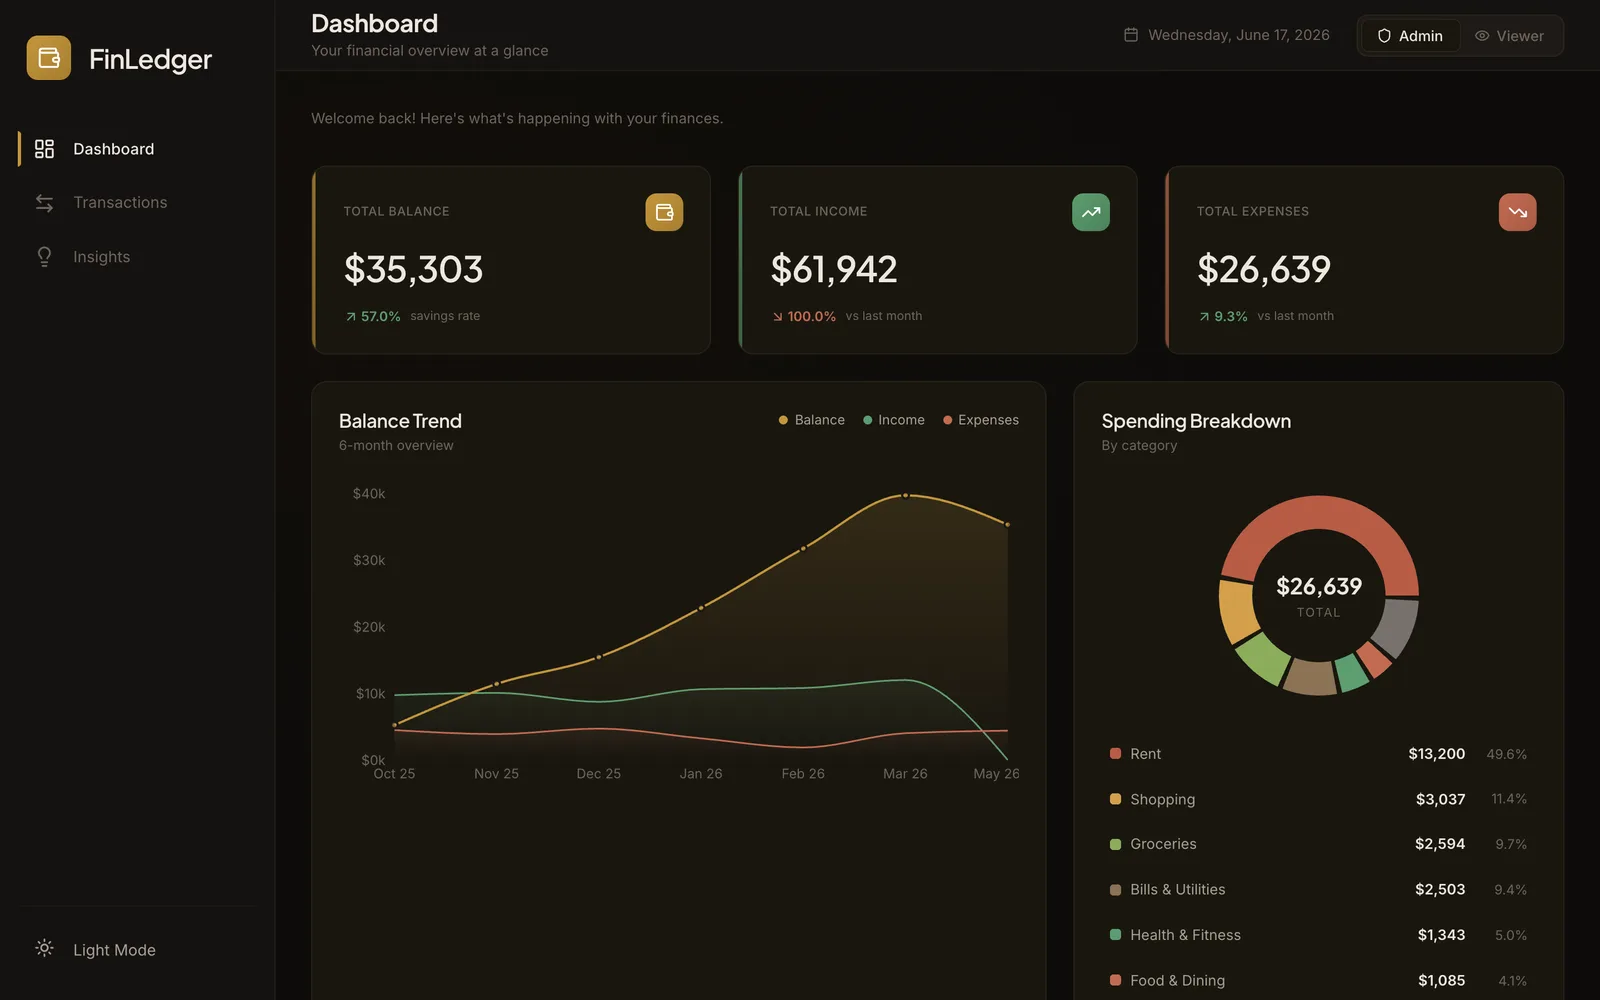Screen dimensions: 1600x1000
Task: Click the Food & Dining color dot
Action: click(1115, 980)
